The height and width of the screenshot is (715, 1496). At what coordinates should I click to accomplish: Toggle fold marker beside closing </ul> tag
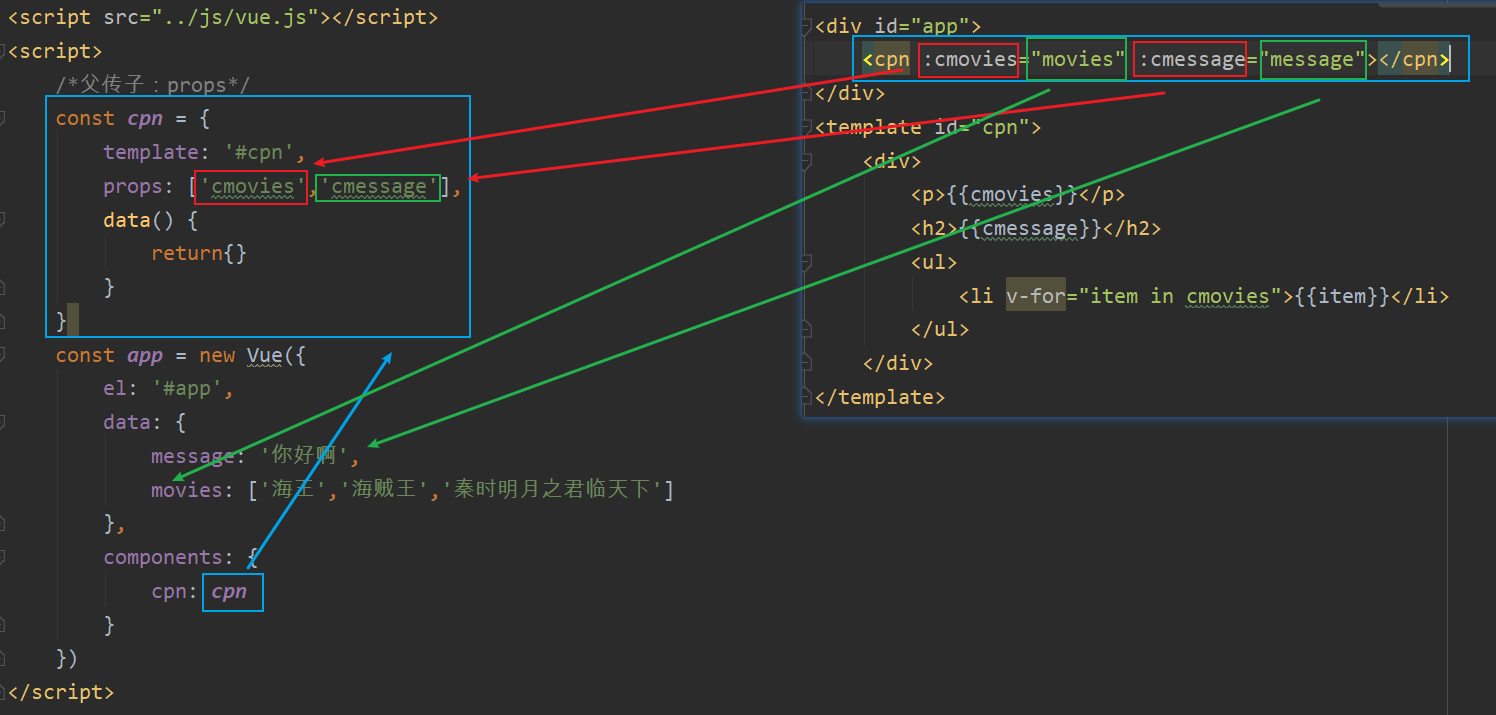[806, 329]
